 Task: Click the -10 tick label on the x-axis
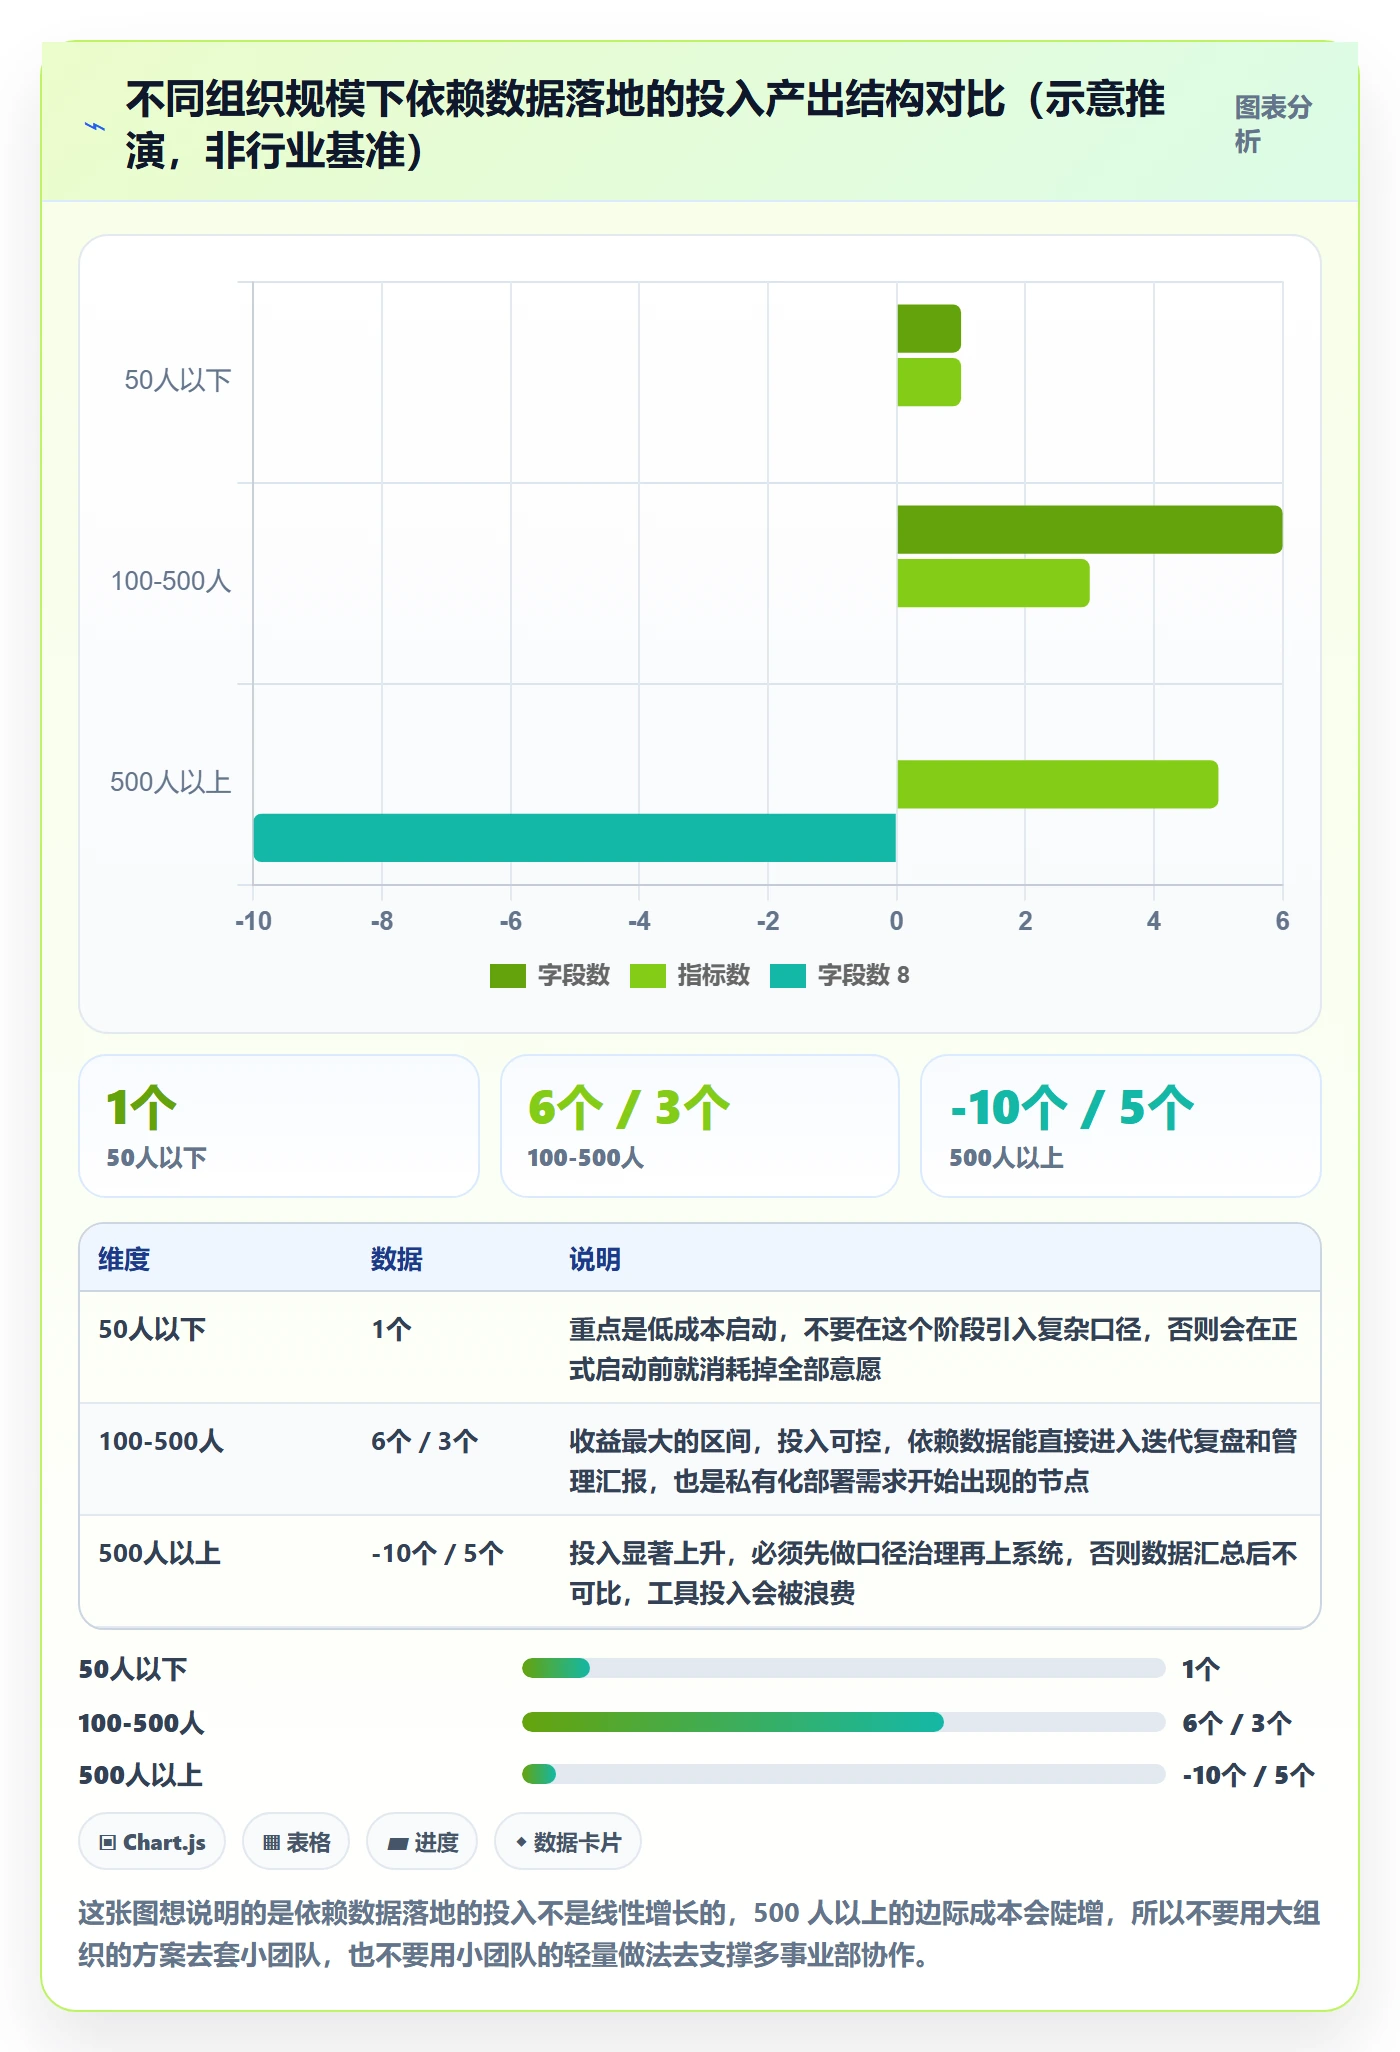(x=253, y=921)
